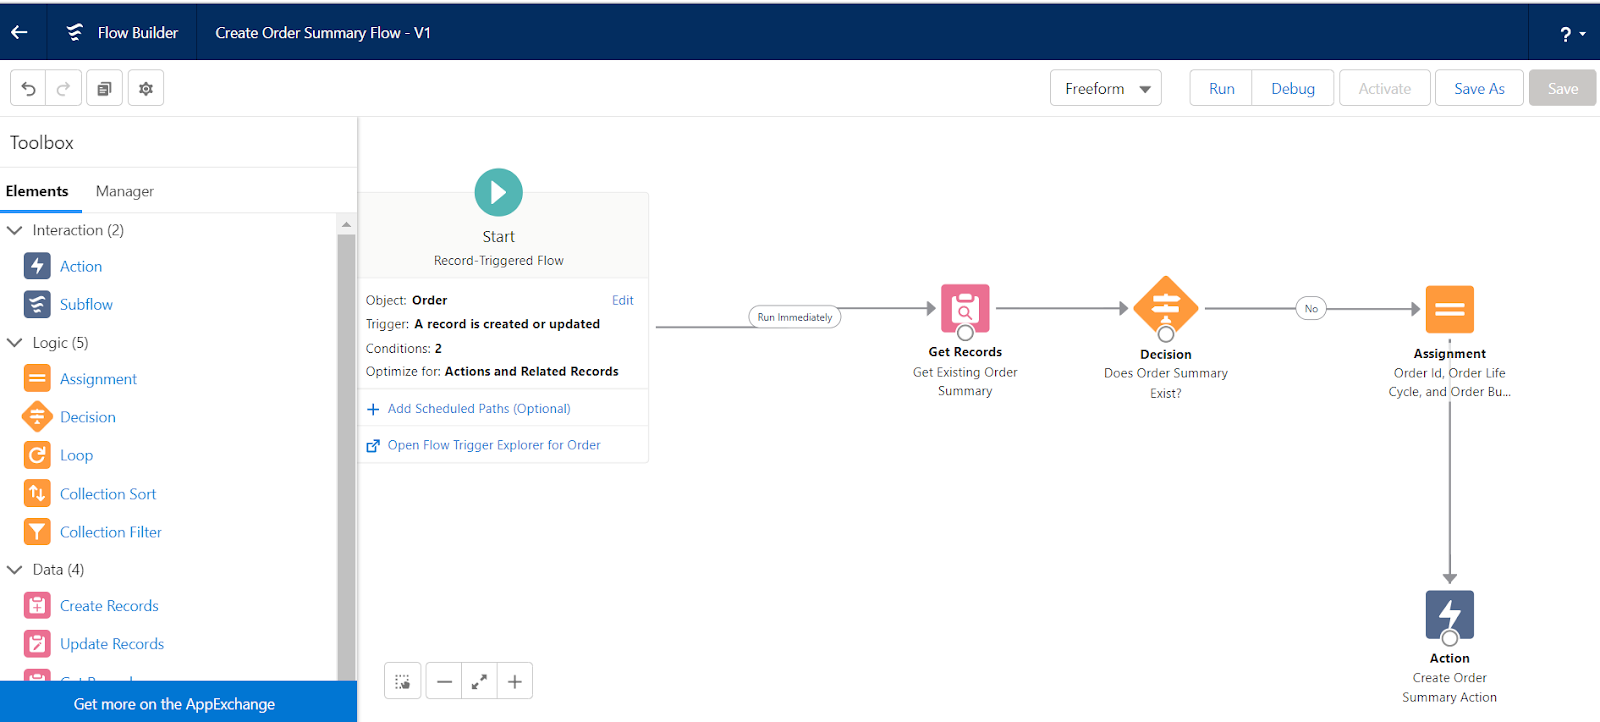Select the Assignment element icon in toolbox

click(37, 379)
